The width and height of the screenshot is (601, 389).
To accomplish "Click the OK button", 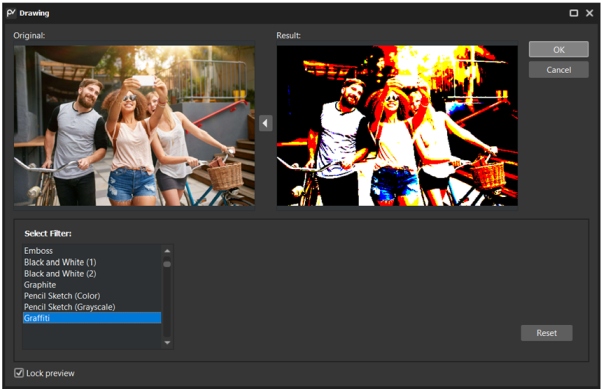I will [x=558, y=49].
